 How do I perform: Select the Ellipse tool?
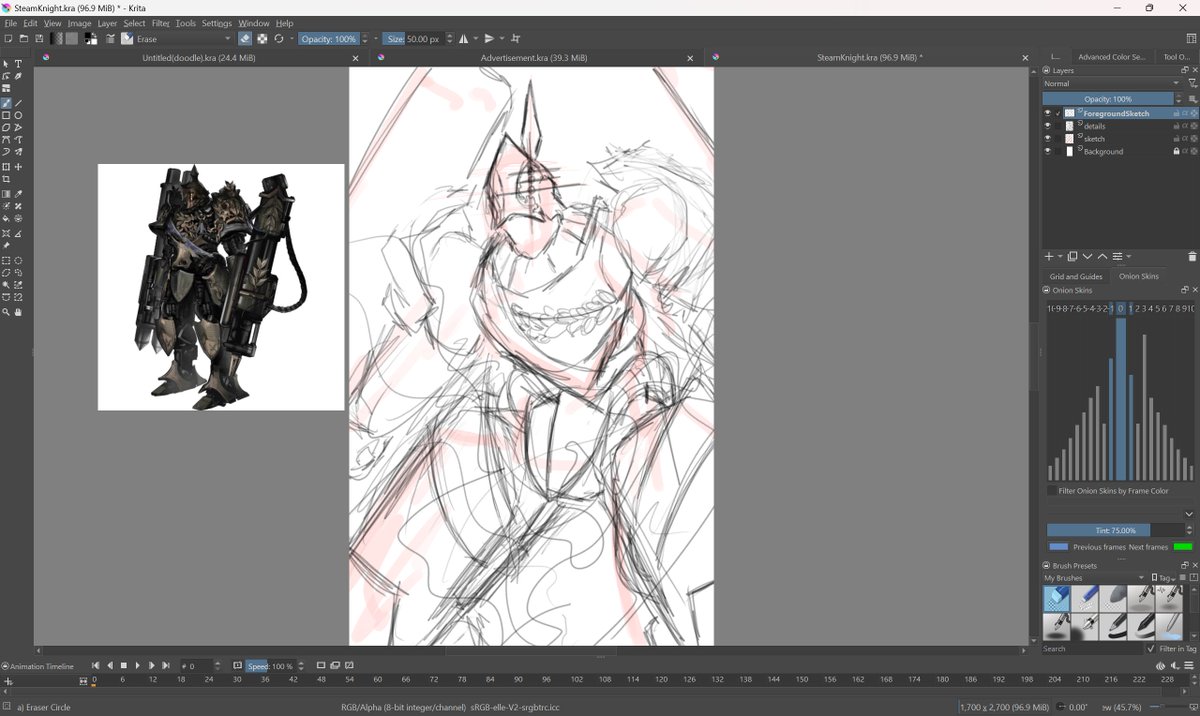(18, 116)
